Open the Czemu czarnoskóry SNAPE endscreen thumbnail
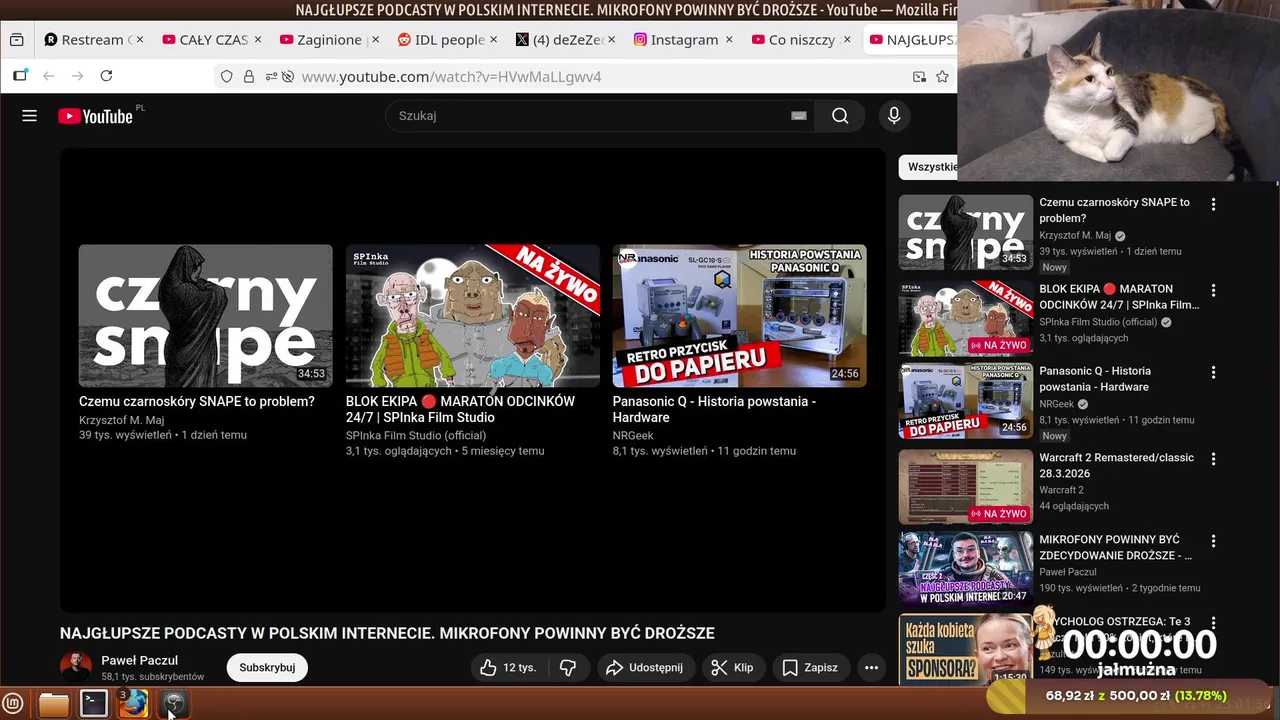The width and height of the screenshot is (1280, 720). pos(205,316)
